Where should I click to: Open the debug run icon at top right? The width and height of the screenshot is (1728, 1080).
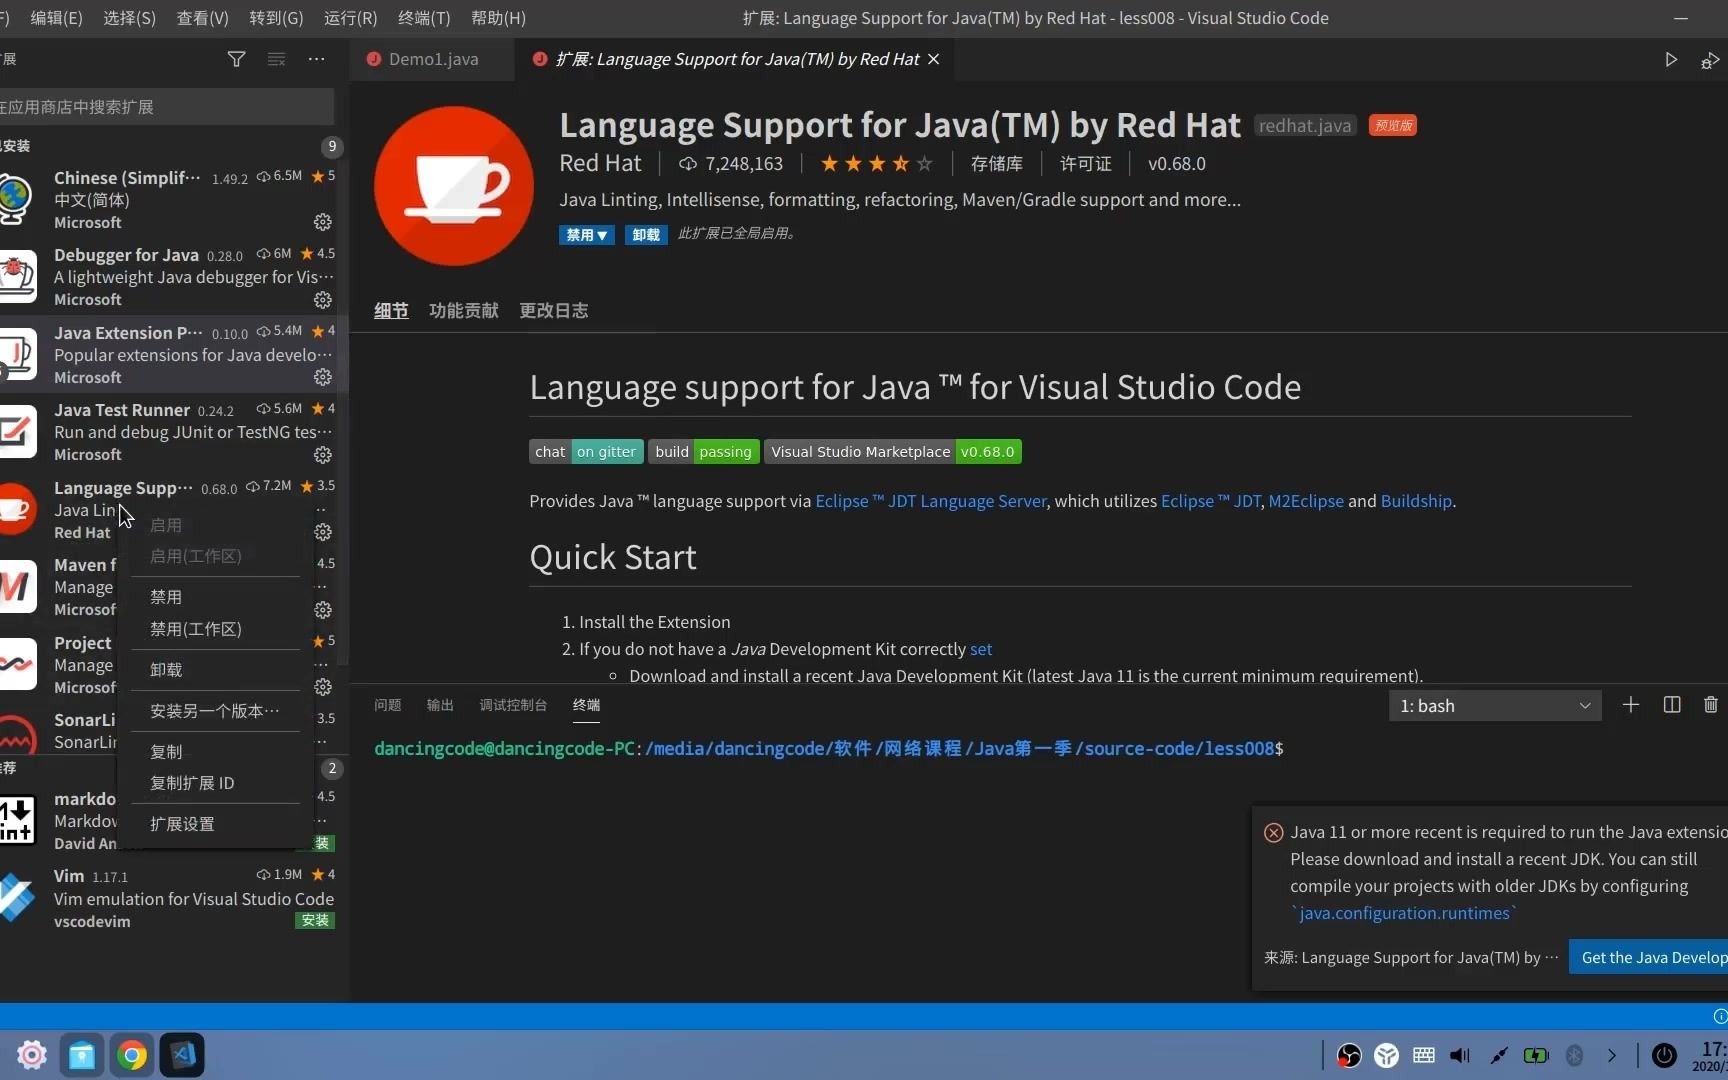tap(1710, 61)
